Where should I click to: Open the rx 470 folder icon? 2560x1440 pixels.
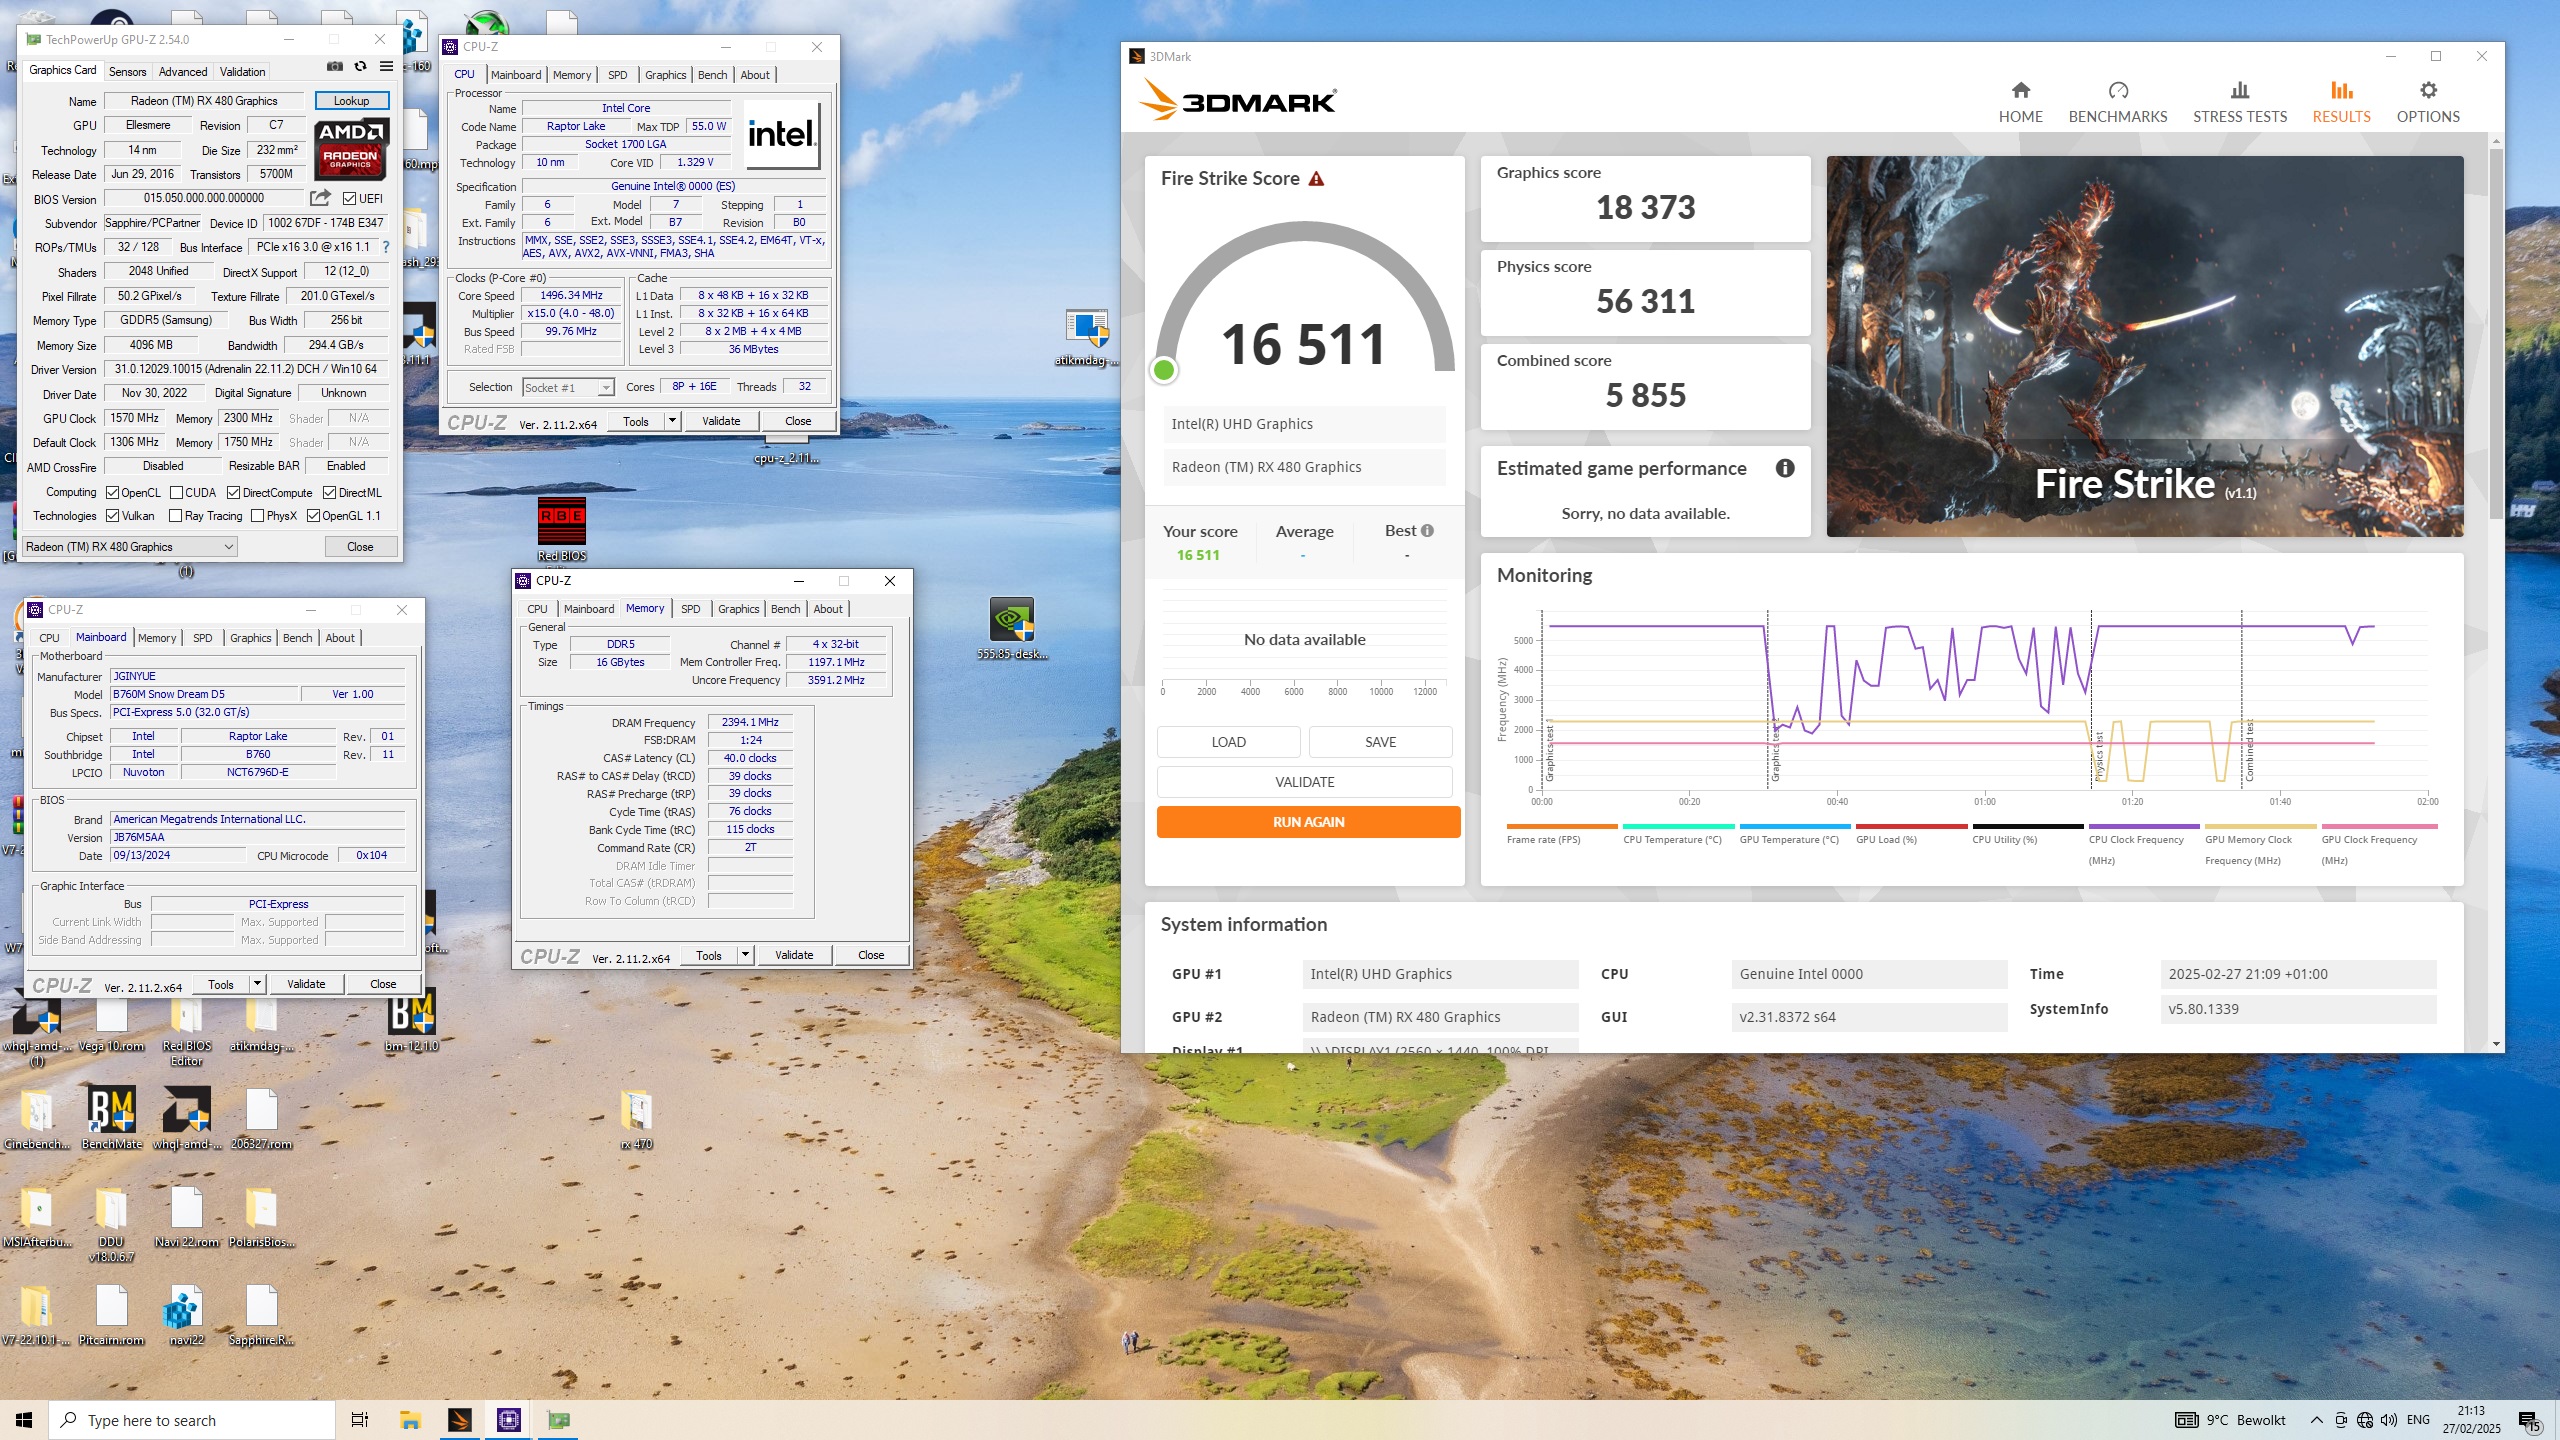pyautogui.click(x=636, y=1120)
